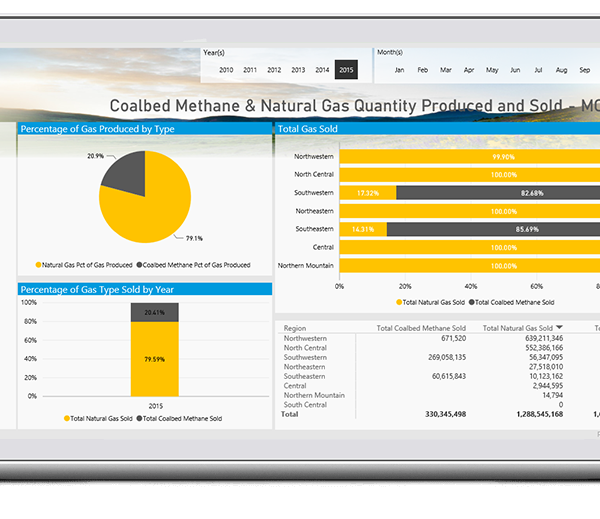Viewport: 600px width, 519px height.
Task: Select year 2012 in the Year slicer
Action: tap(274, 70)
